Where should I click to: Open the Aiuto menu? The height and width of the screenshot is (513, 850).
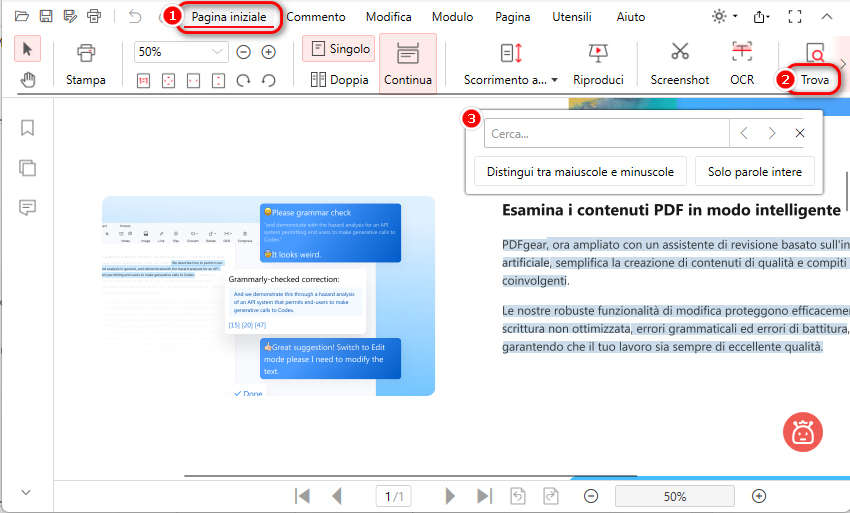[631, 17]
